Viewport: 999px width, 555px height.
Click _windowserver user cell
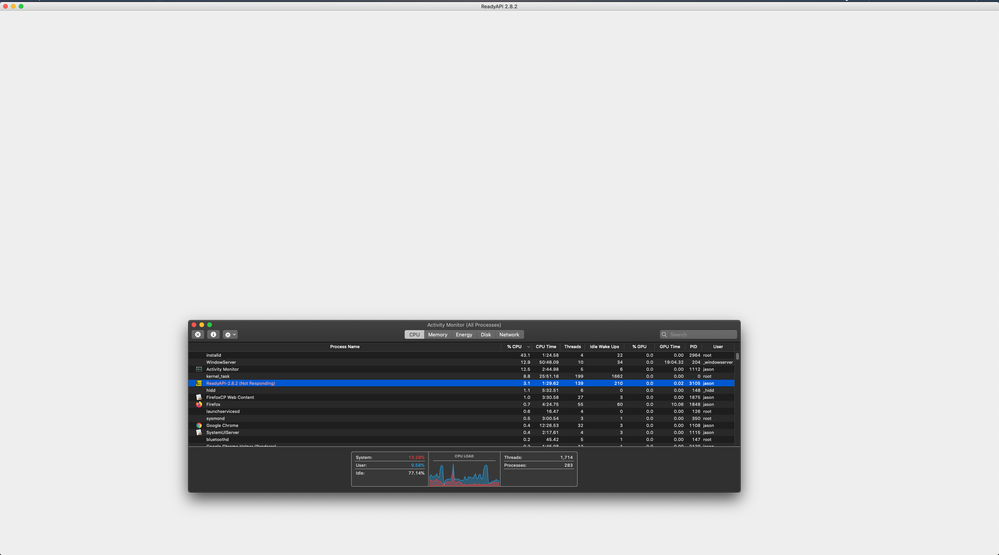(x=718, y=363)
